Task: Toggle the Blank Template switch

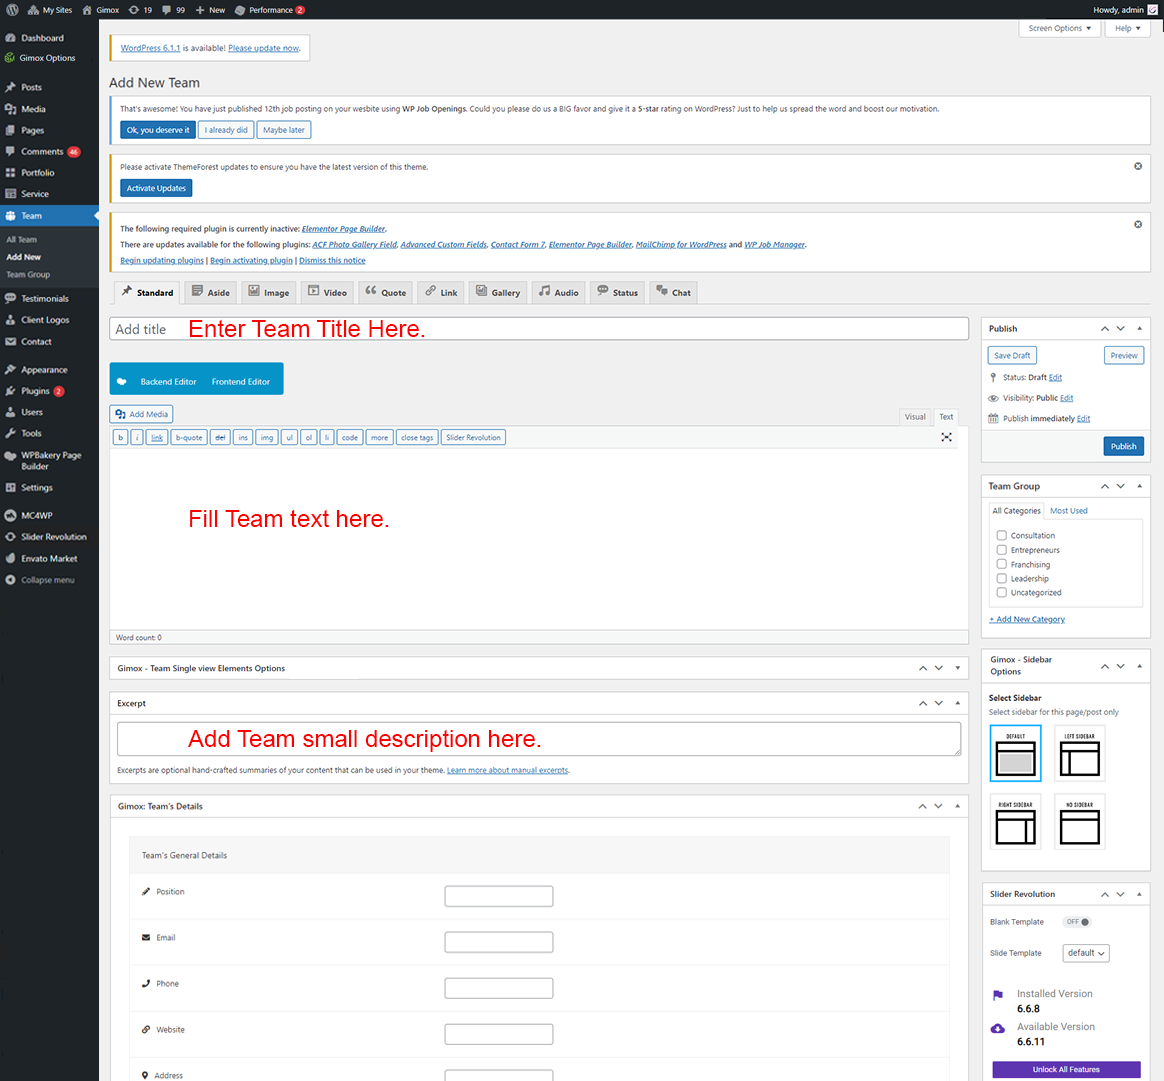Action: [1077, 922]
